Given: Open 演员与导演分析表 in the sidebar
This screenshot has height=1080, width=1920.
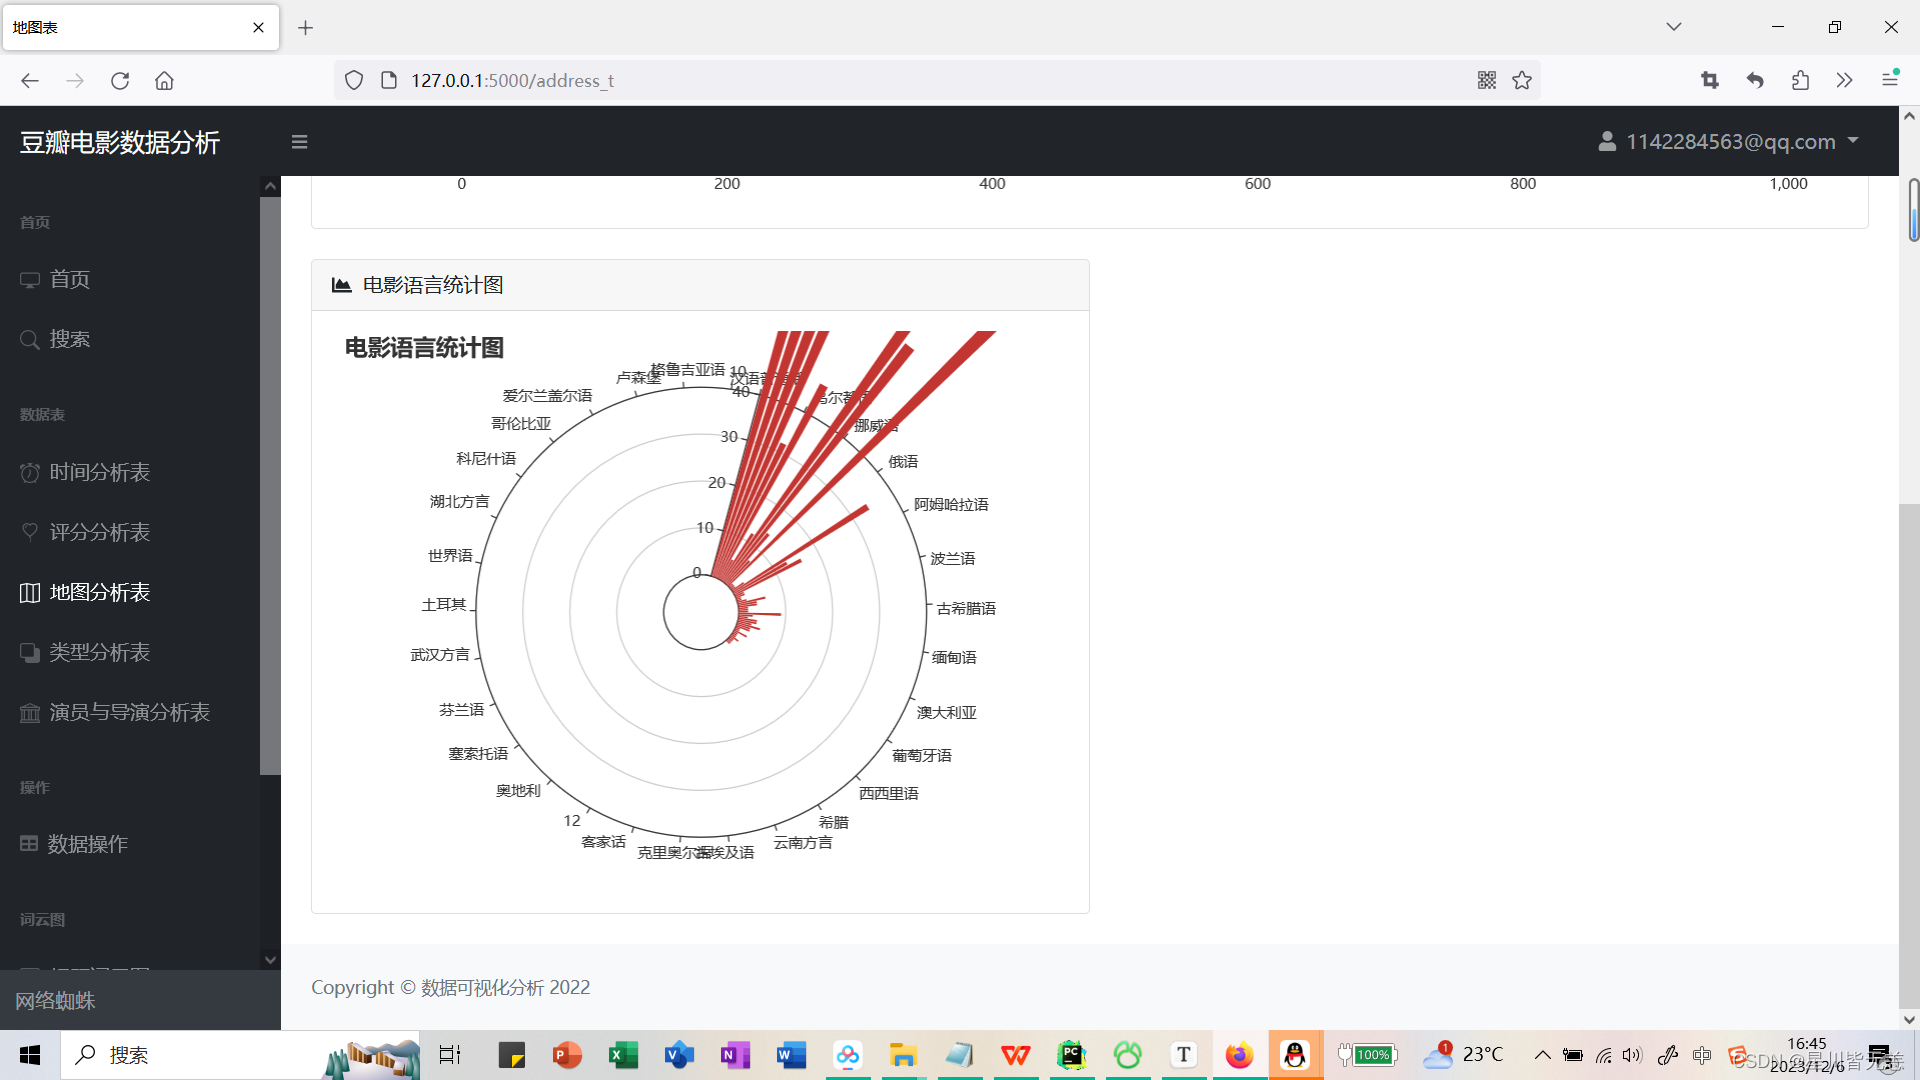Looking at the screenshot, I should (x=130, y=712).
